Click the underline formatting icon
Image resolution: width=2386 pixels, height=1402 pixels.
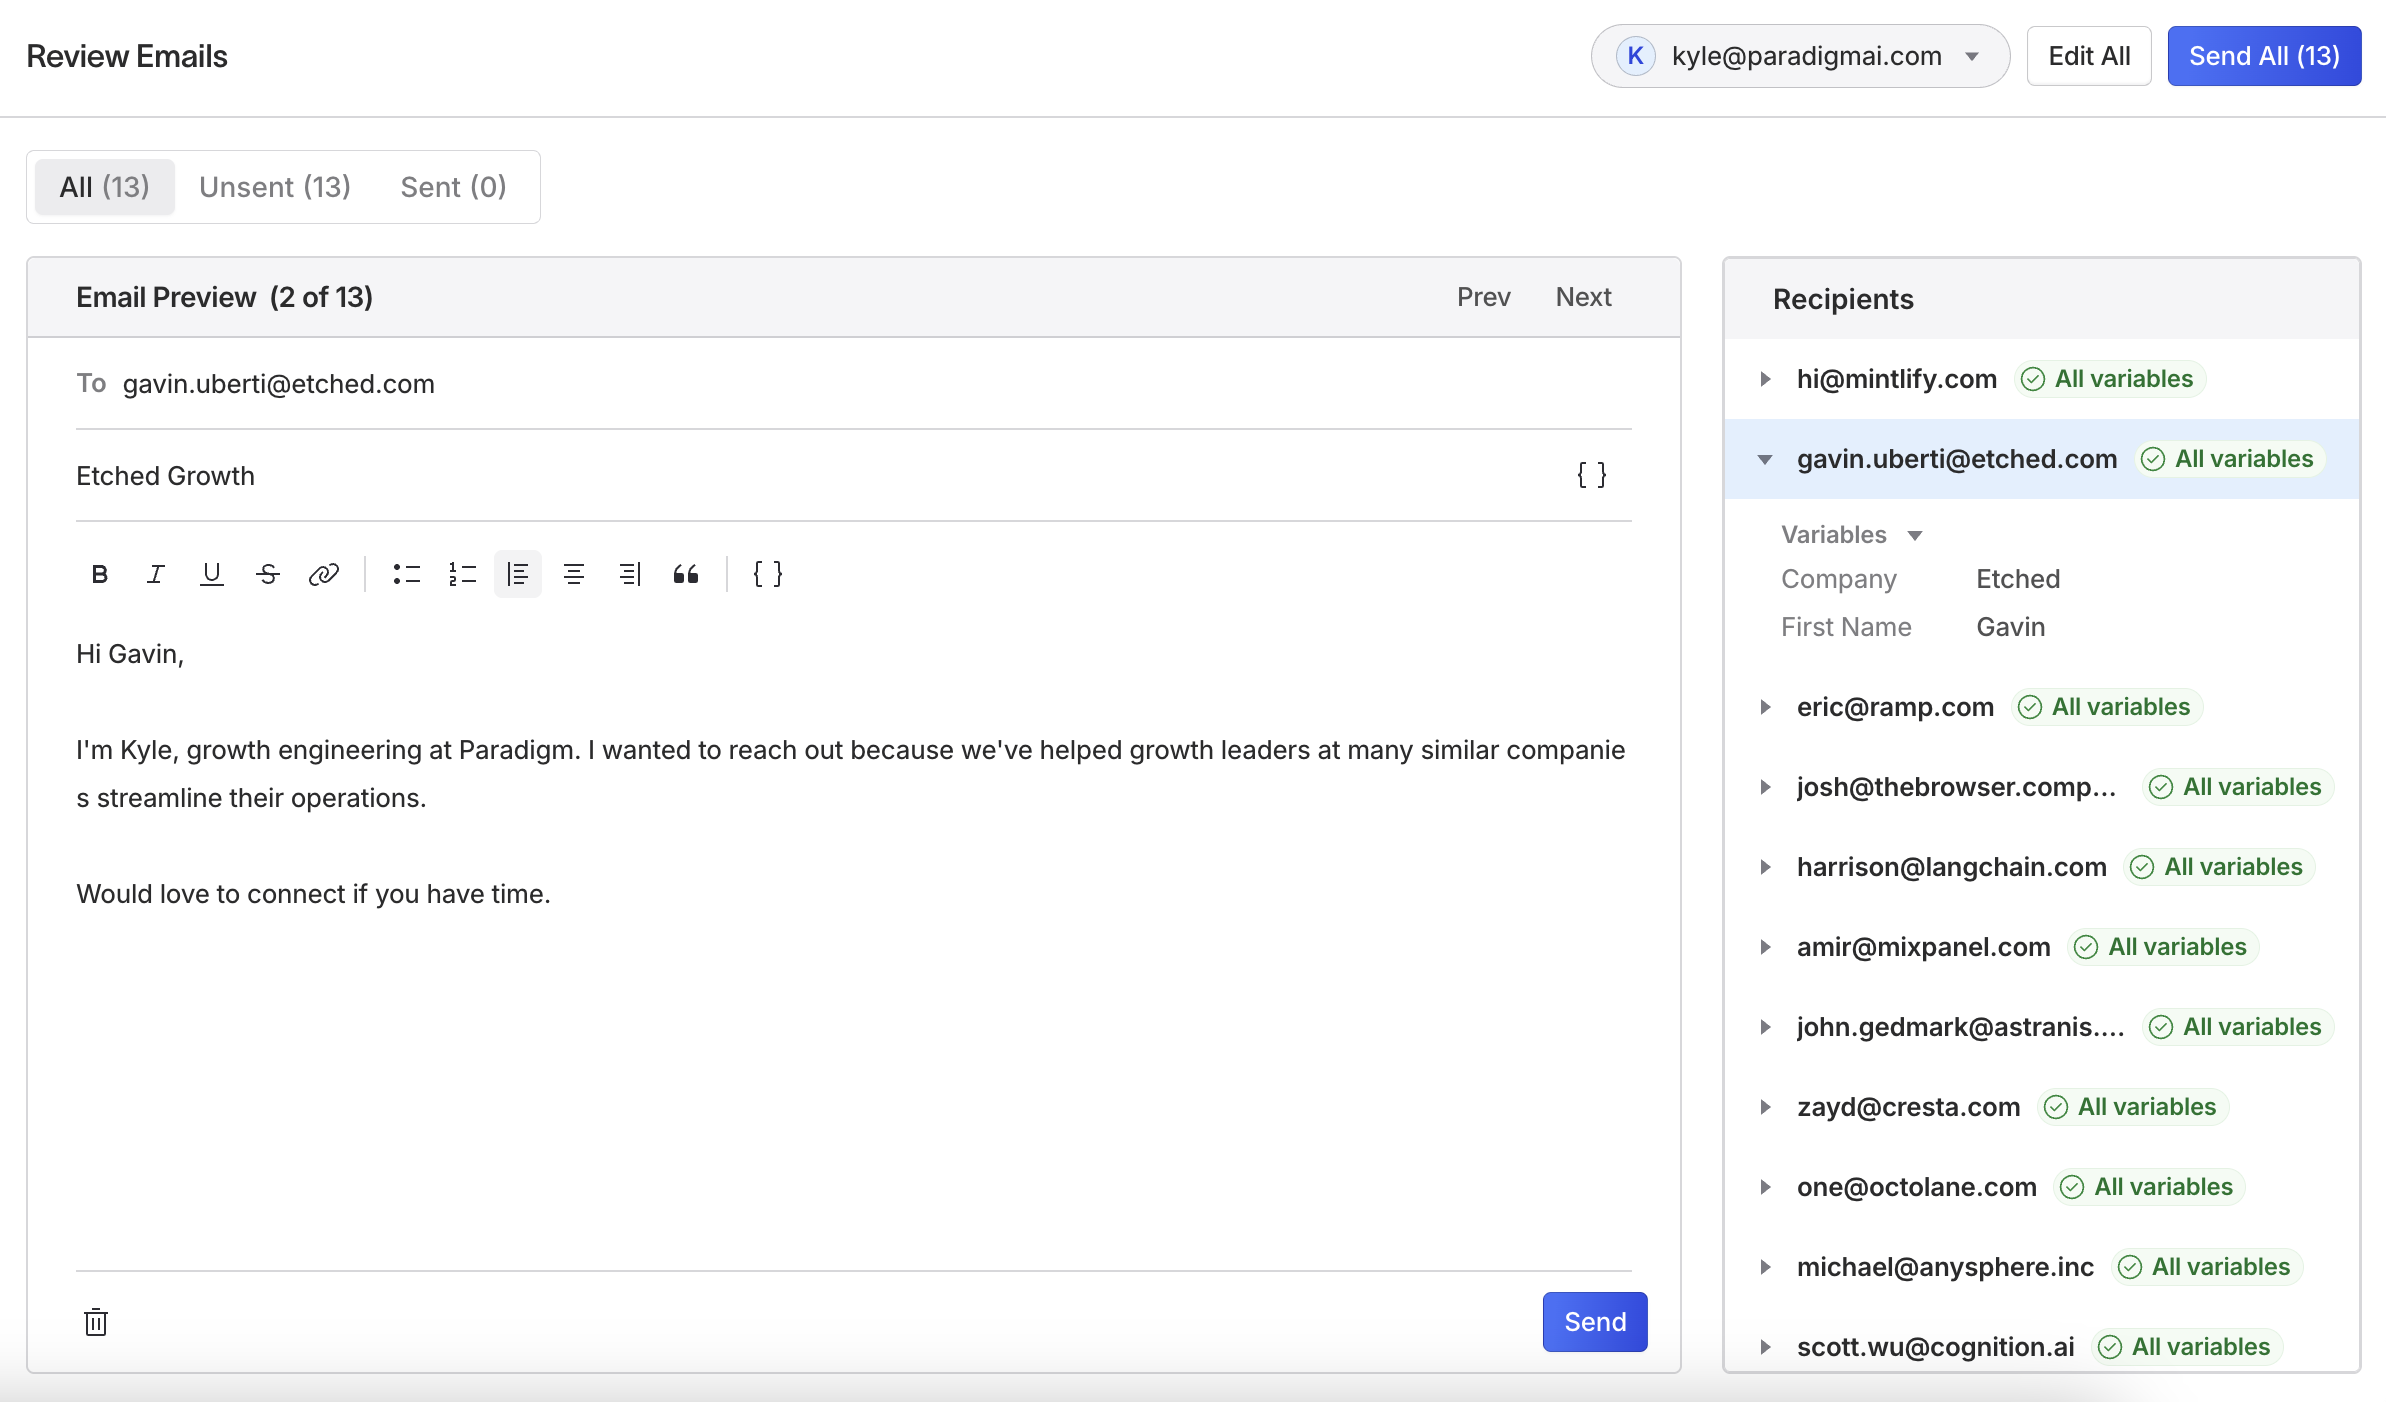point(211,574)
